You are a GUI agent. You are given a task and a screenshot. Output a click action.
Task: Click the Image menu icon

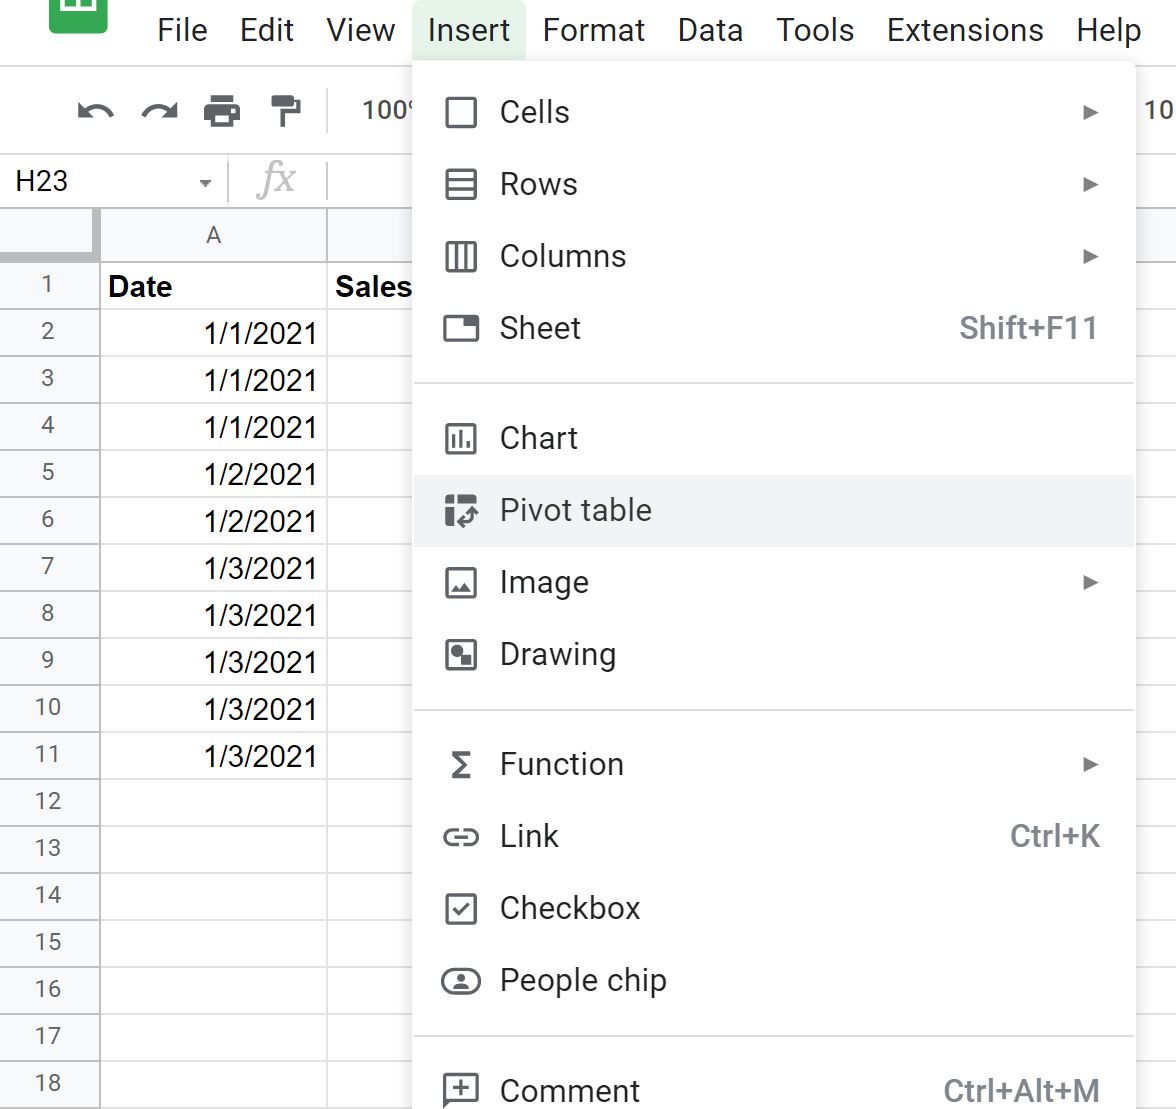click(x=460, y=583)
